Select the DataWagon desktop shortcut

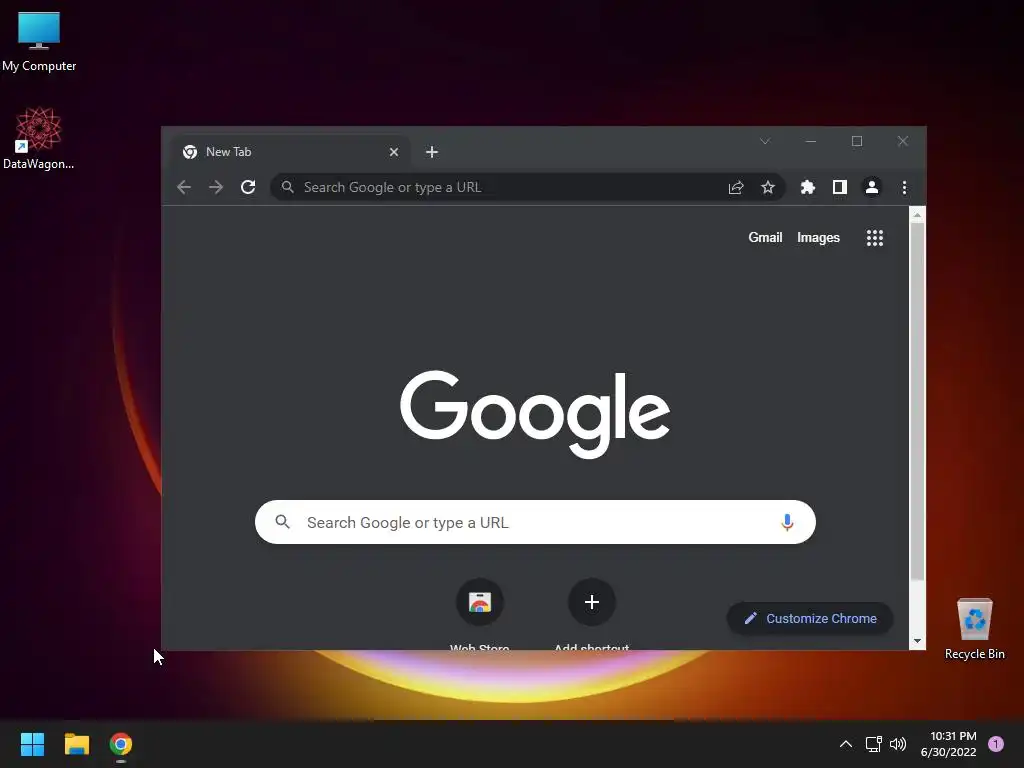pos(39,139)
